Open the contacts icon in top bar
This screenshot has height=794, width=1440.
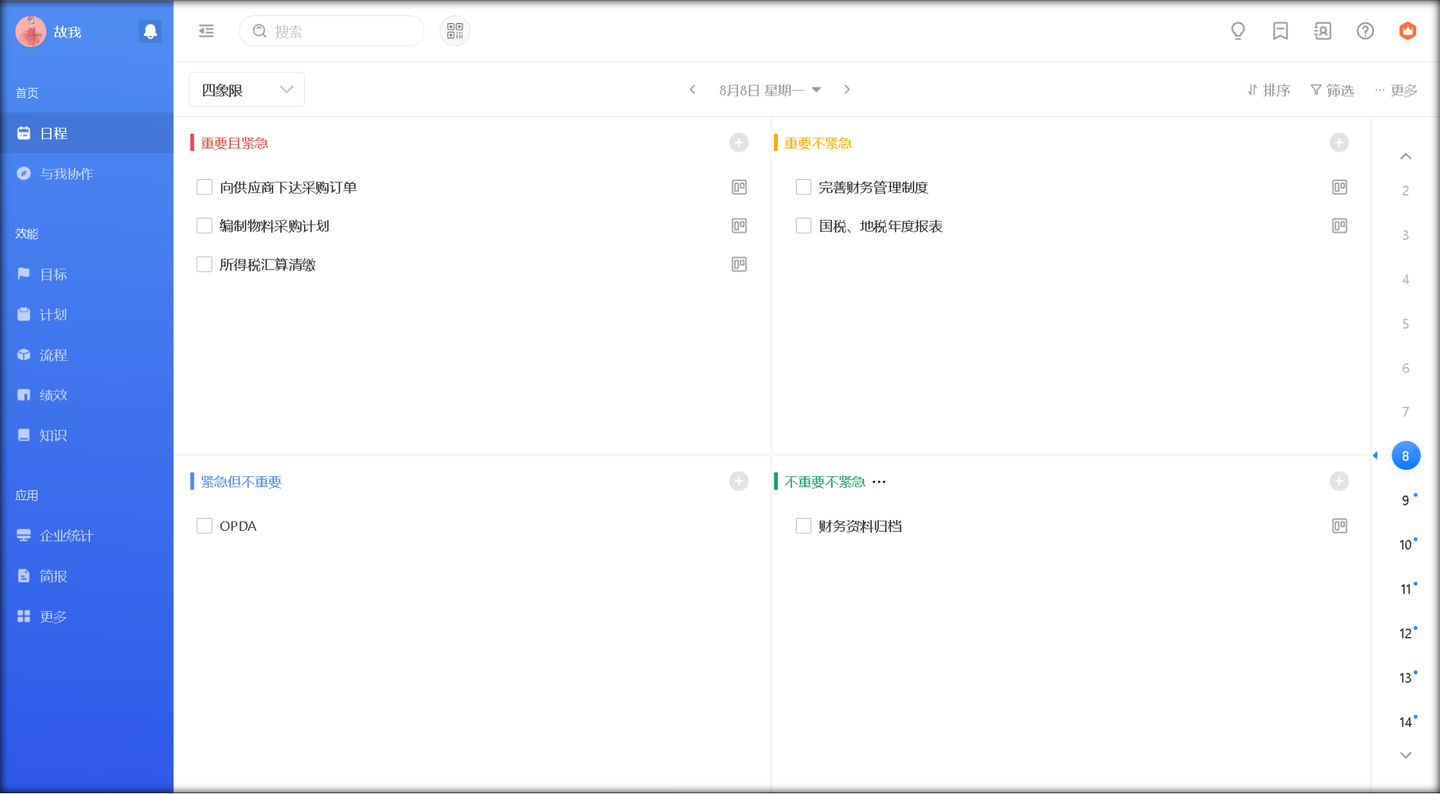1322,32
